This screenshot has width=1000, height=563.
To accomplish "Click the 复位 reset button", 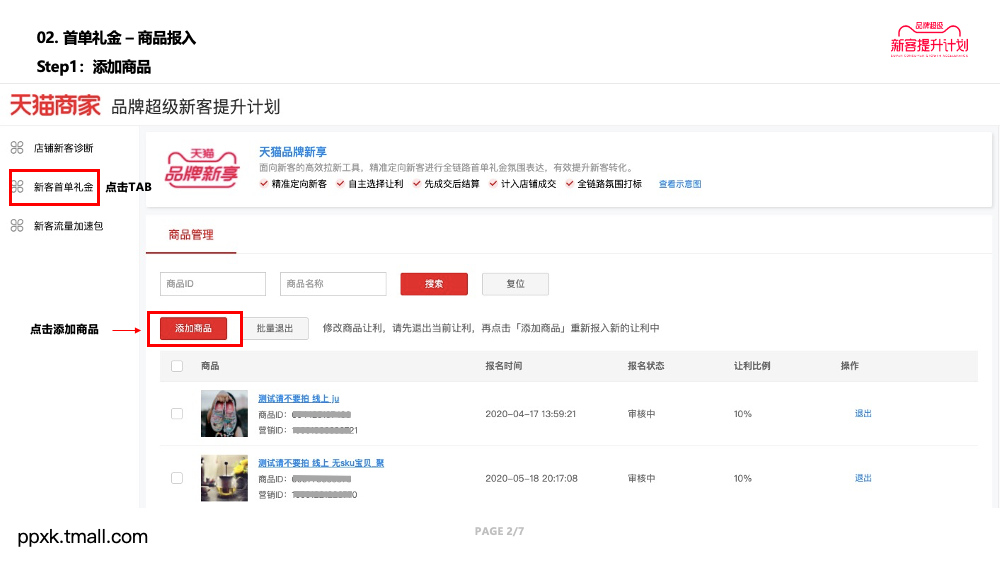I will (x=515, y=284).
